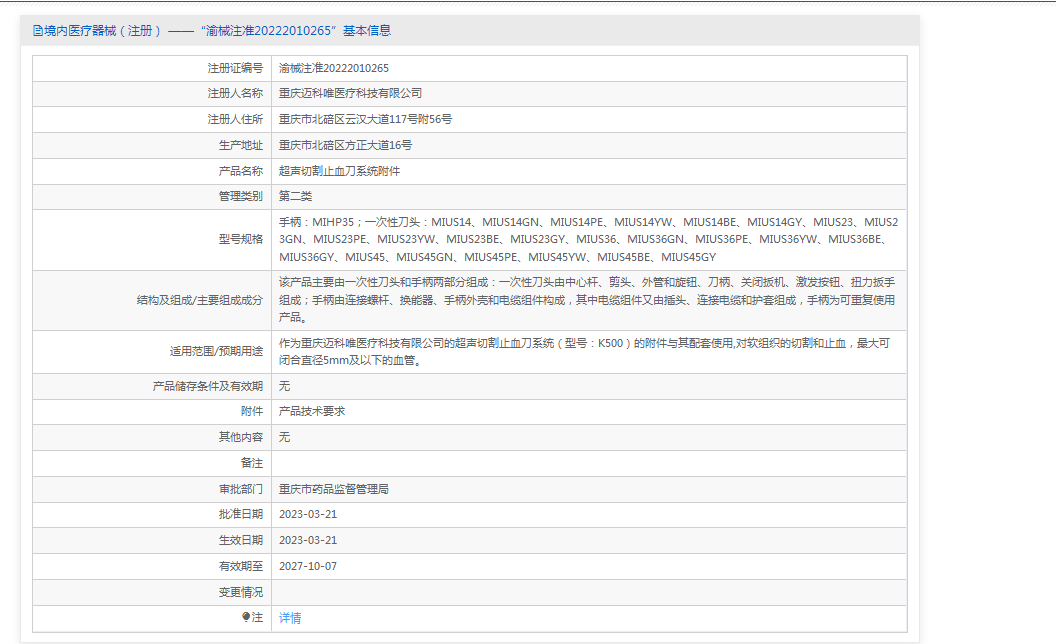The width and height of the screenshot is (1056, 644).
Task: Click the approver 重庆市药品监督管理局
Action: pyautogui.click(x=334, y=489)
